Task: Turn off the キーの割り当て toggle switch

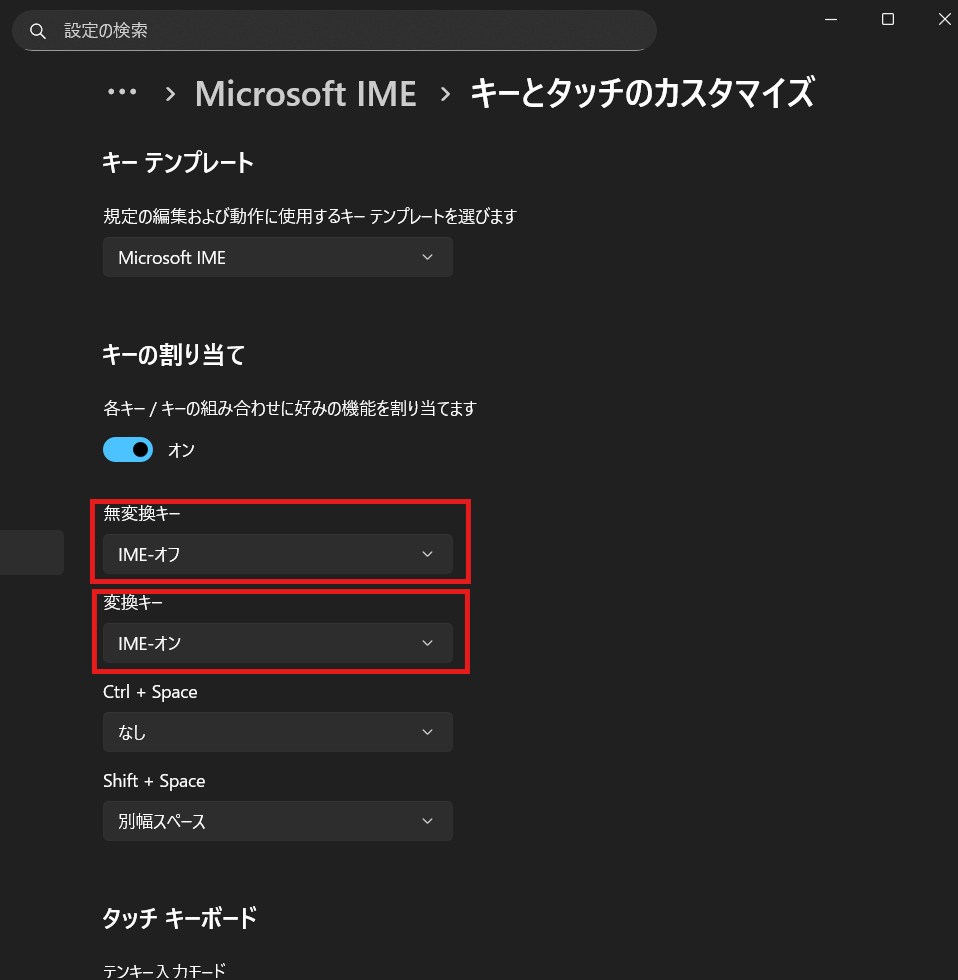Action: [128, 450]
